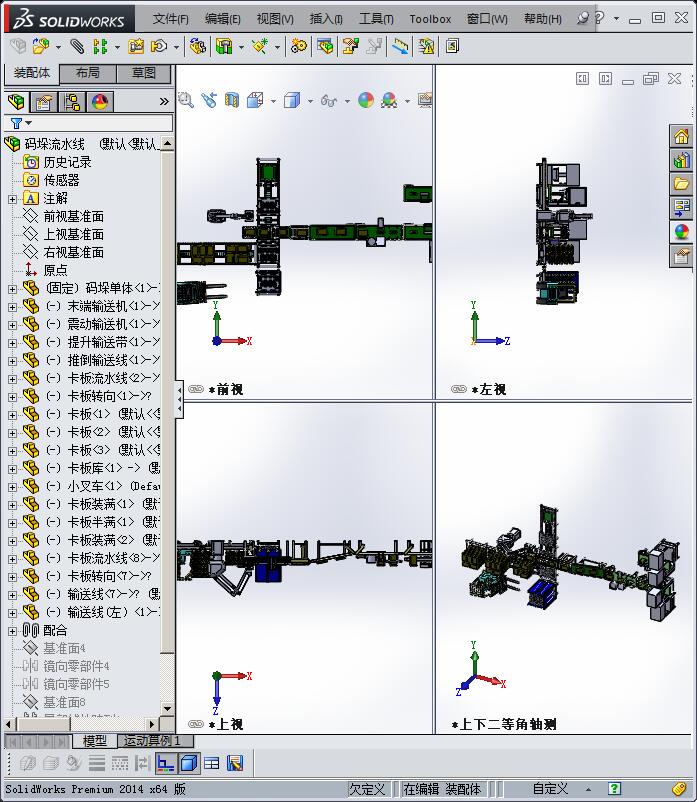Viewport: 697px width, 802px height.
Task: Toggle link views chain icon in 前视 viewport
Action: [x=195, y=389]
